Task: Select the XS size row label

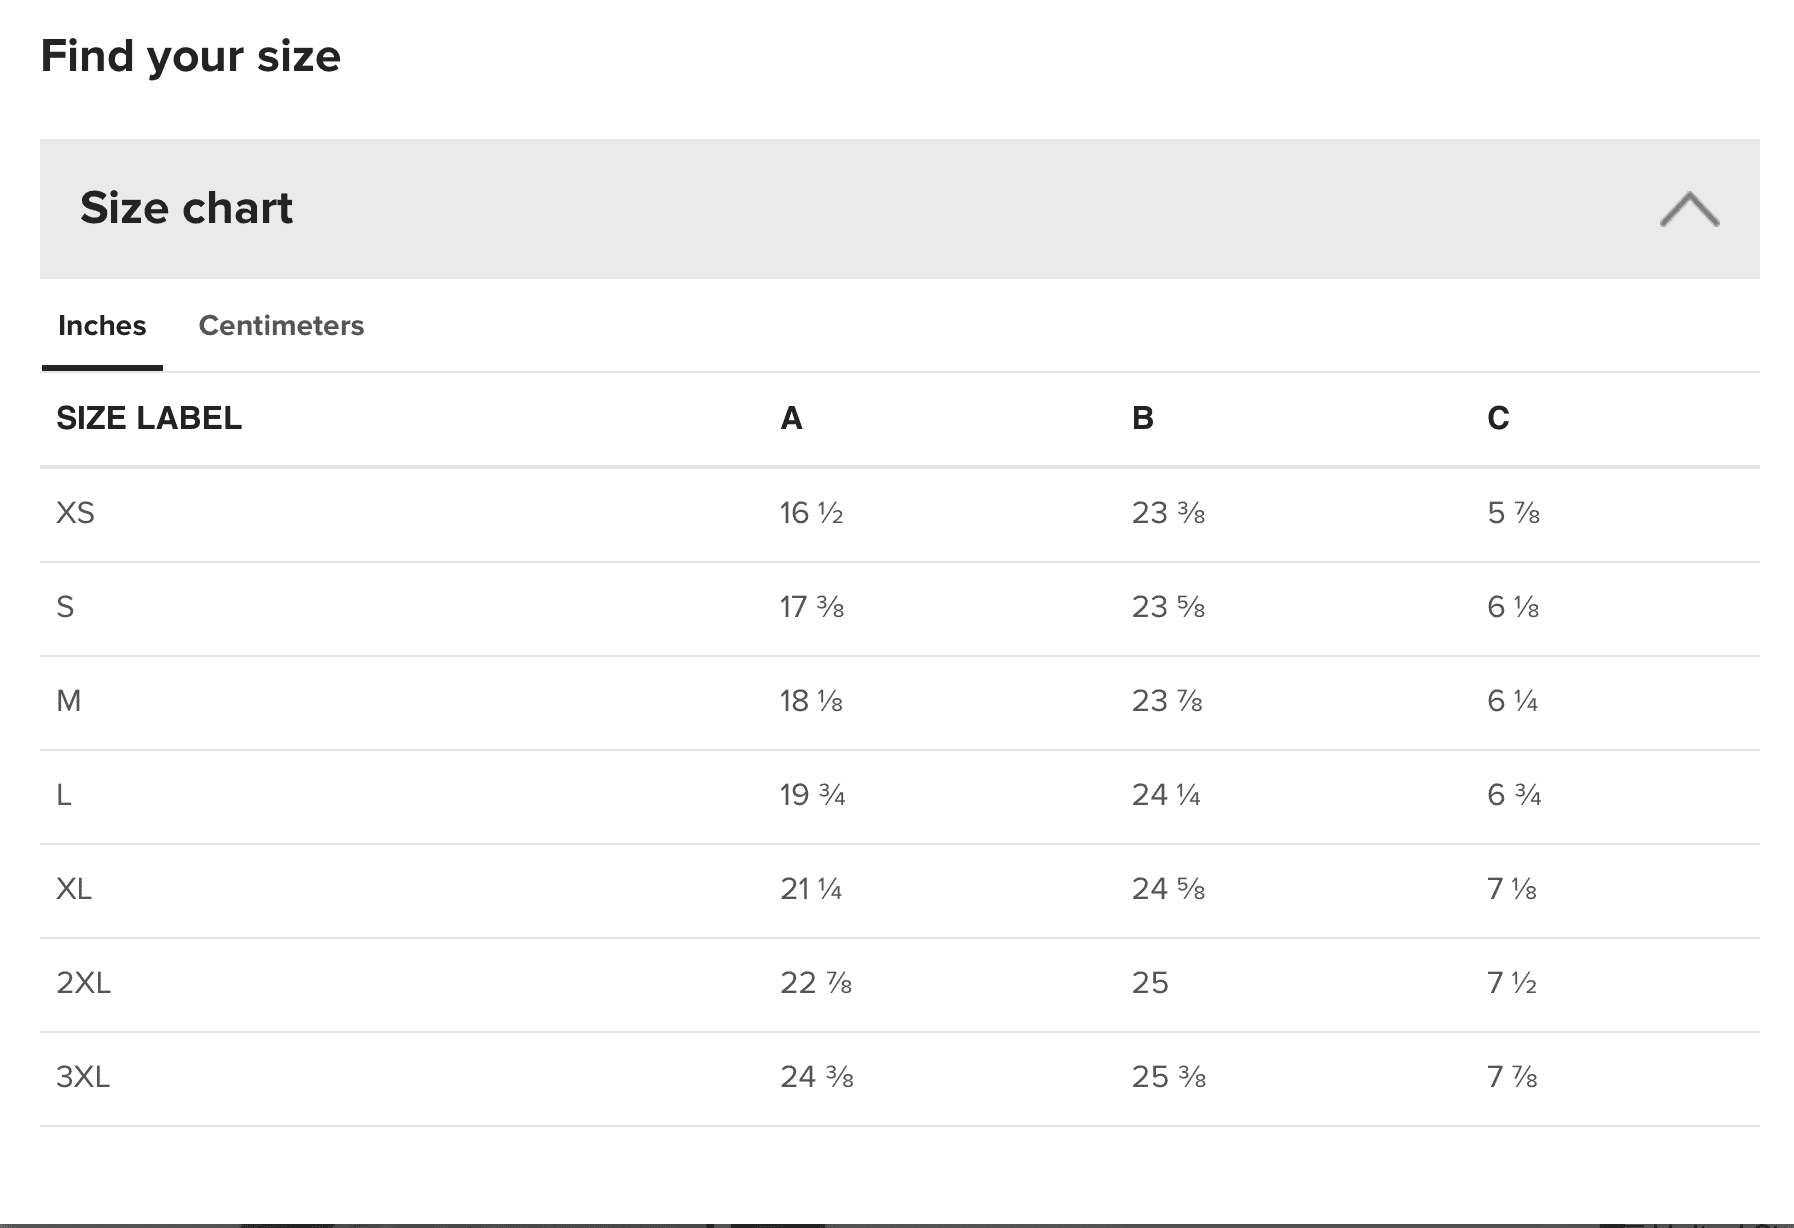Action: [76, 513]
